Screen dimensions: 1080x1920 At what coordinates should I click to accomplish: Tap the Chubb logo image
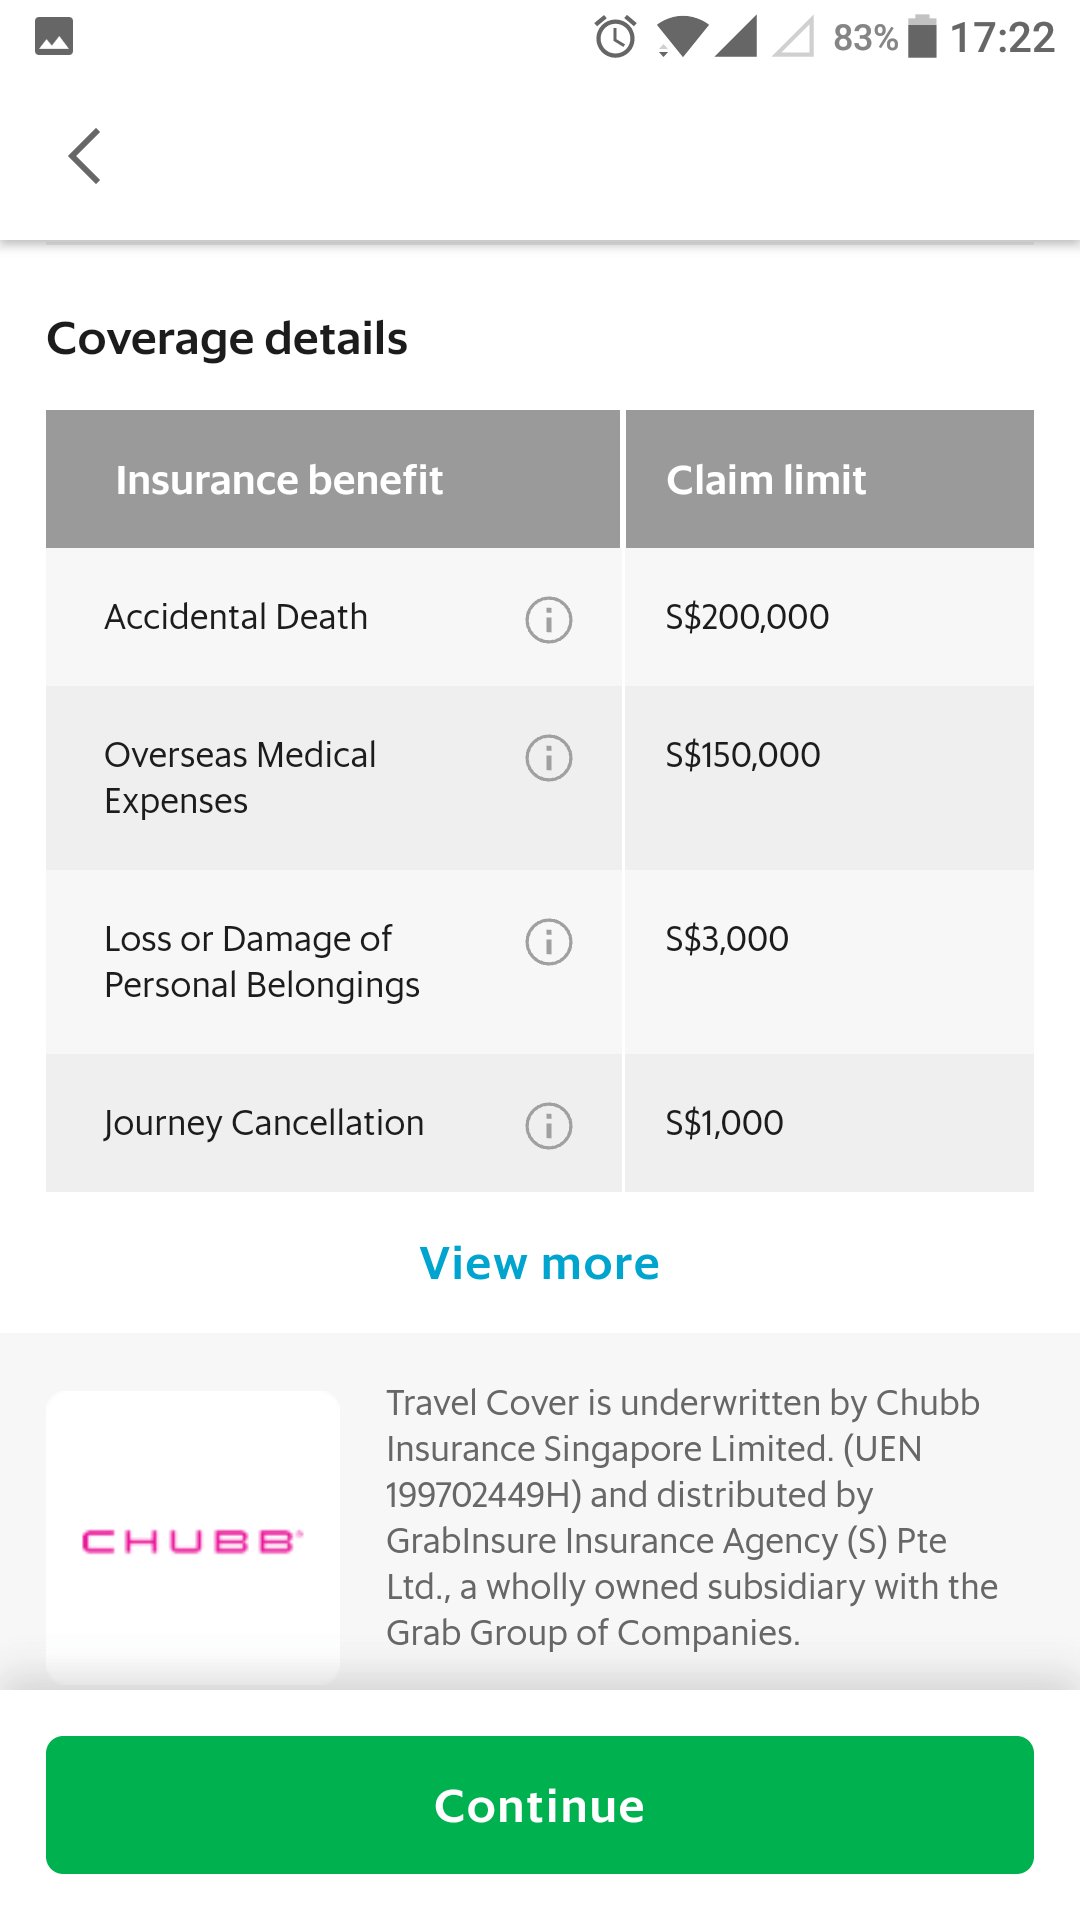[193, 1540]
